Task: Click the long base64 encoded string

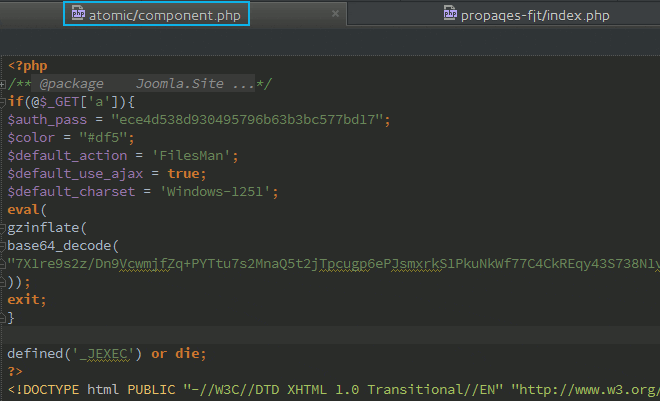Action: tap(334, 264)
